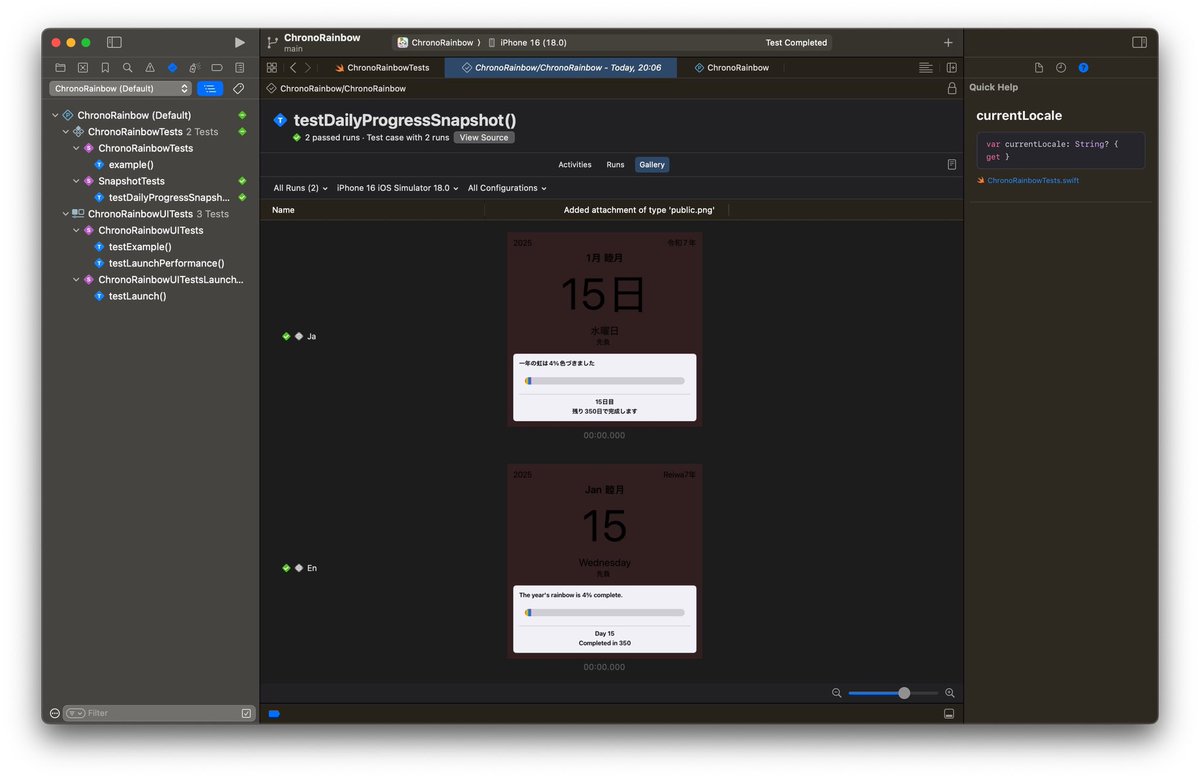
Task: Toggle the navigator sidebar visibility
Action: [114, 42]
